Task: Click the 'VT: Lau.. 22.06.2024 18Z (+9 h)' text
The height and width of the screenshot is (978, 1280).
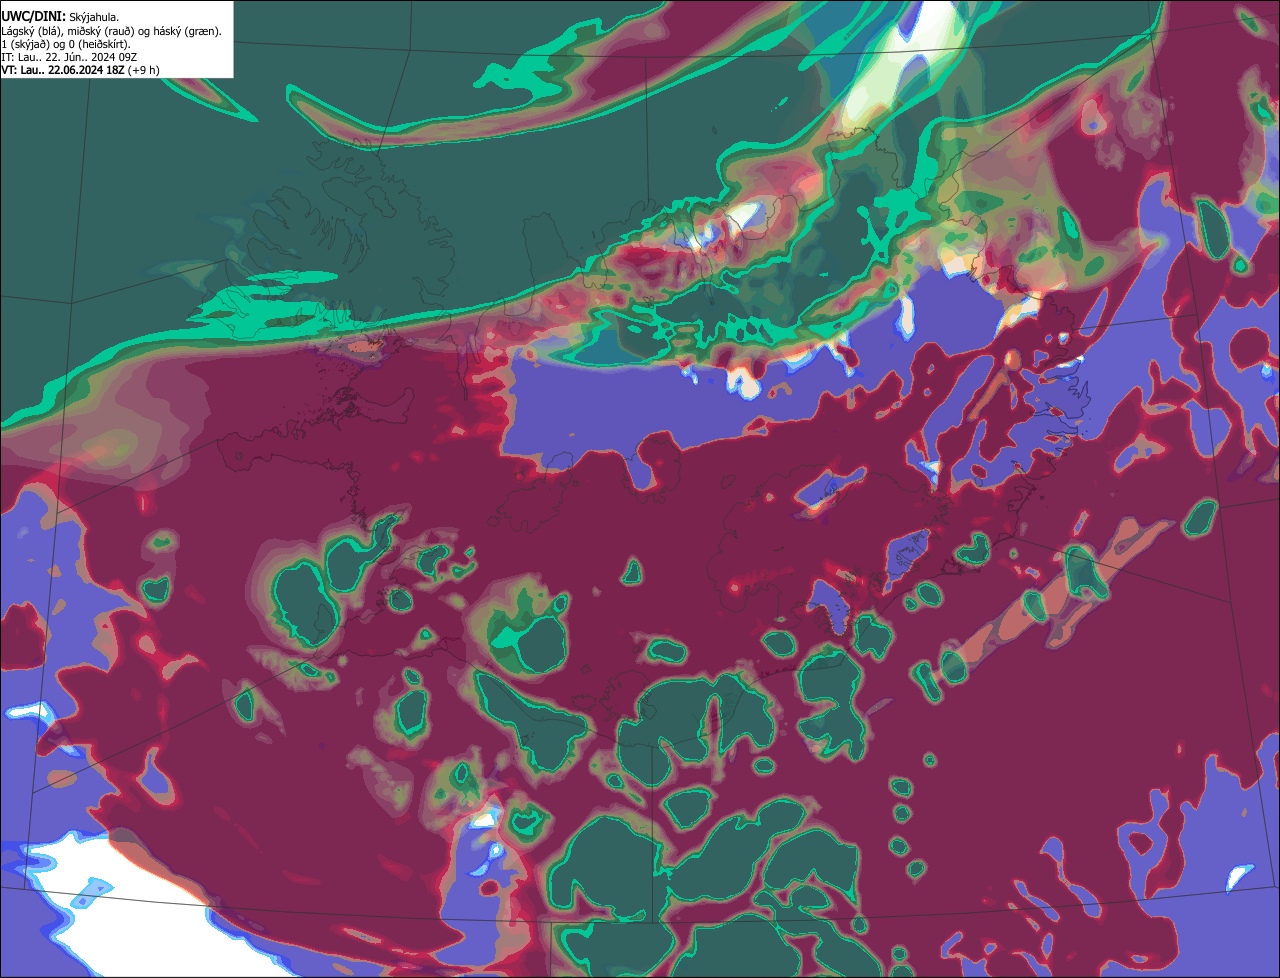Action: [x=80, y=70]
